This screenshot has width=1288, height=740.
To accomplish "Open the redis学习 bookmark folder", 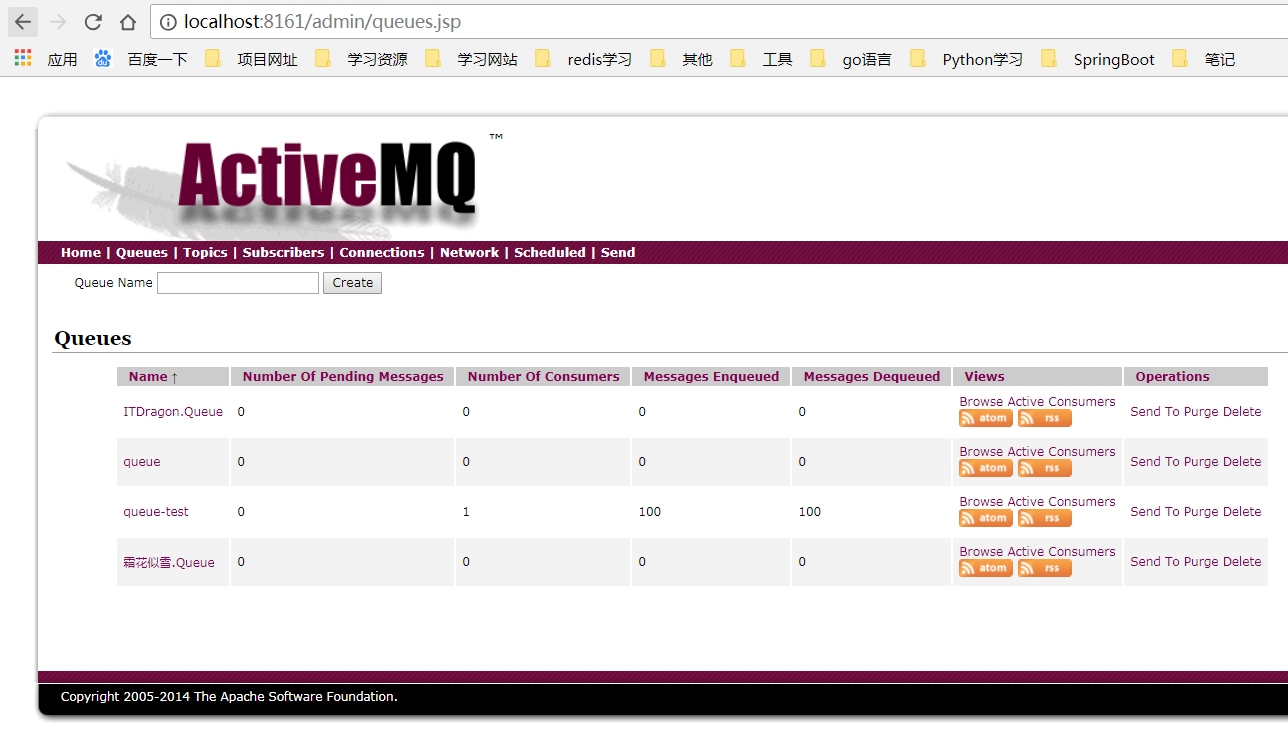I will click(x=583, y=59).
